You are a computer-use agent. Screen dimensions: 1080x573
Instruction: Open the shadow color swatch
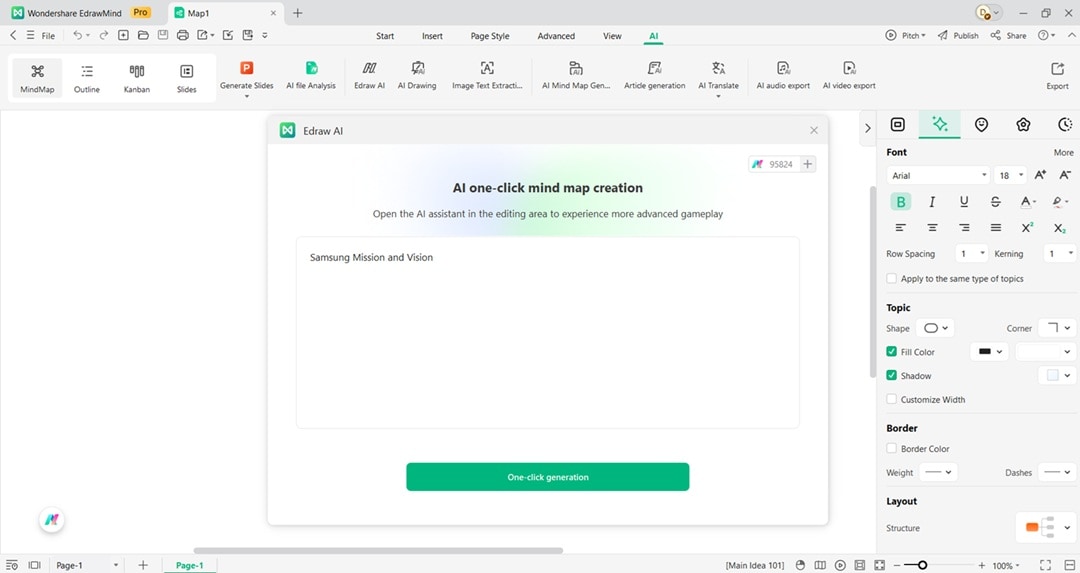(x=1057, y=375)
